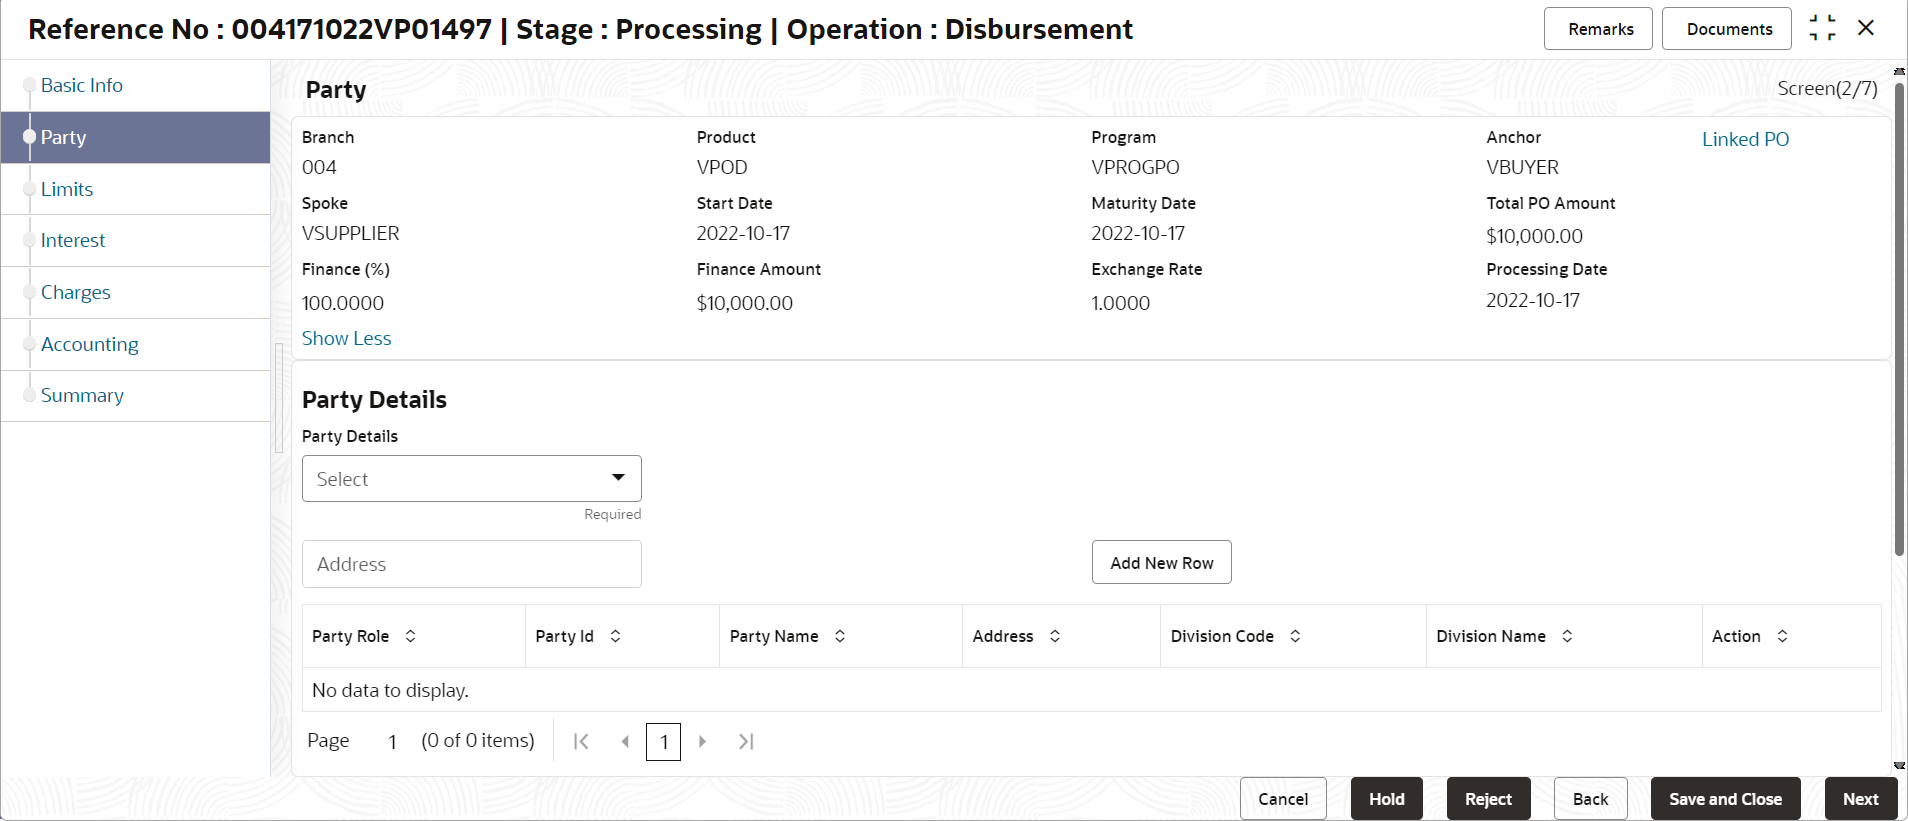Sort by Division Name column arrows

[1567, 636]
